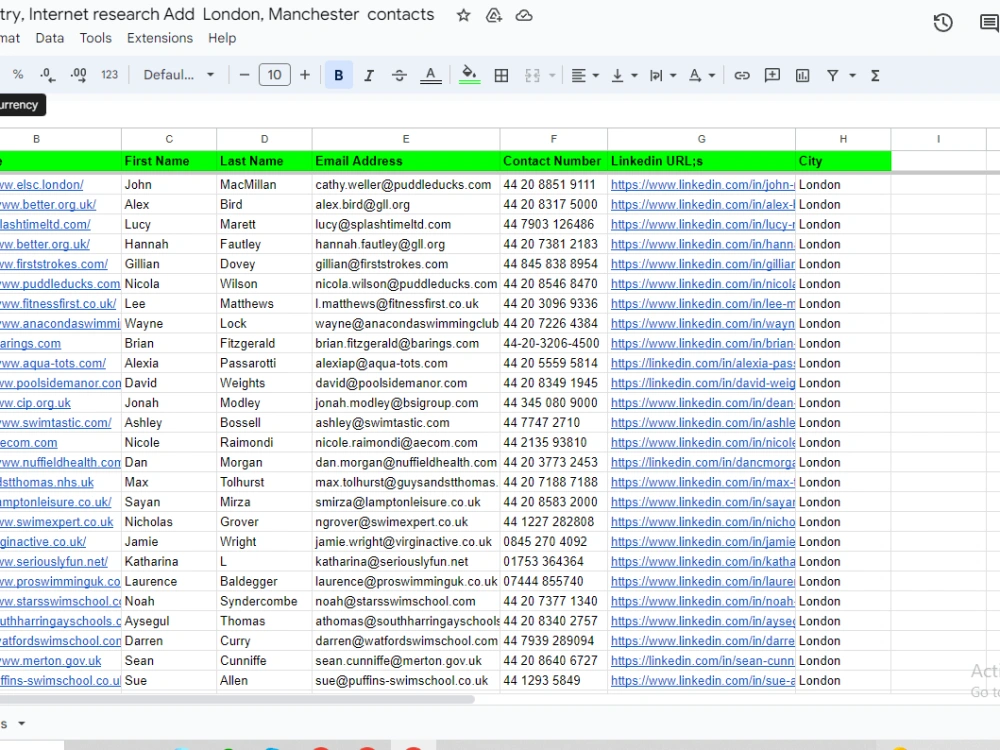Open the fill color picker
1000x750 pixels.
[x=469, y=75]
